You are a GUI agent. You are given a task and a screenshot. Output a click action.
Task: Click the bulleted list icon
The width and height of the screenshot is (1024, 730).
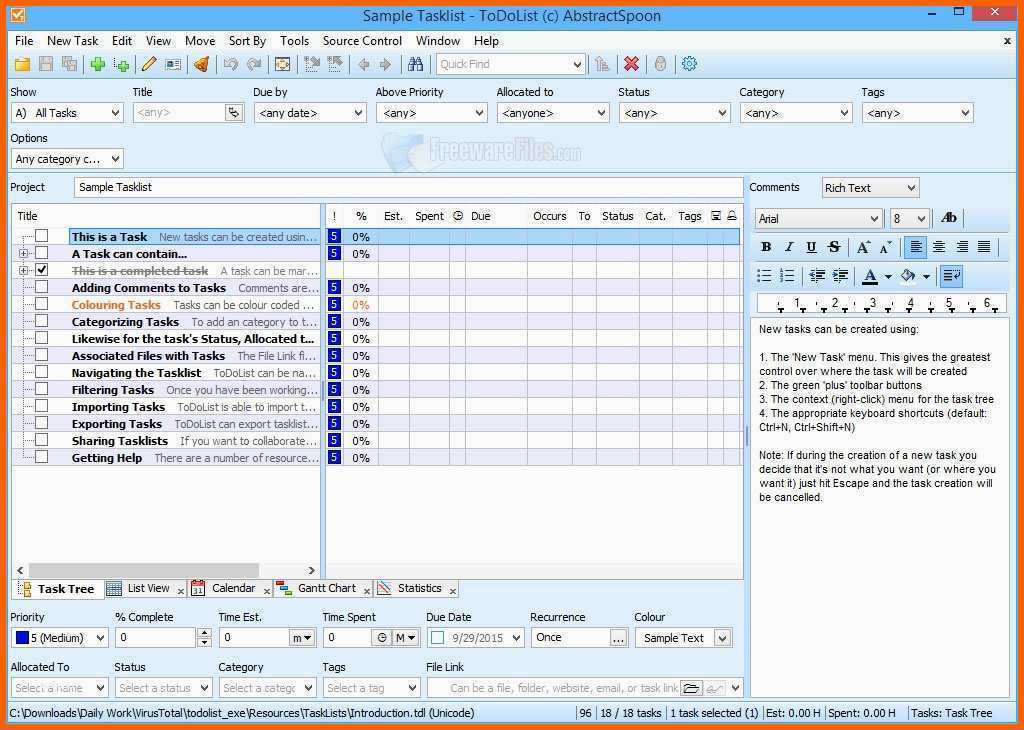pyautogui.click(x=764, y=276)
